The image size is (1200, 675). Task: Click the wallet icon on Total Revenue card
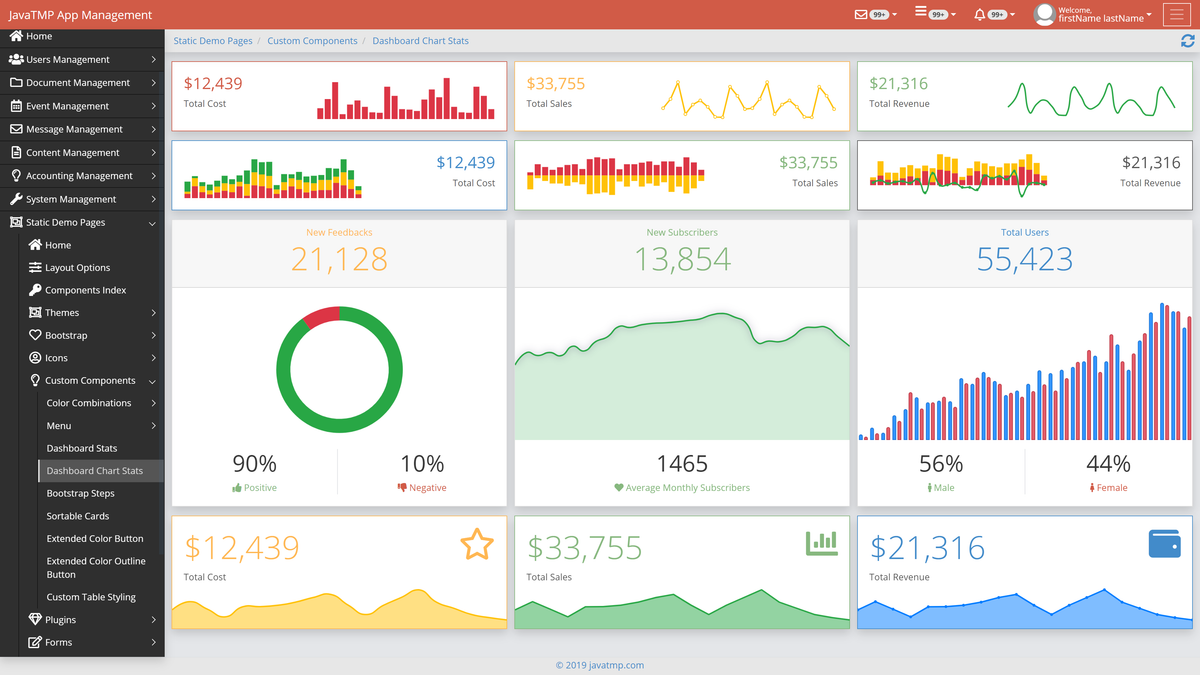(x=1164, y=543)
